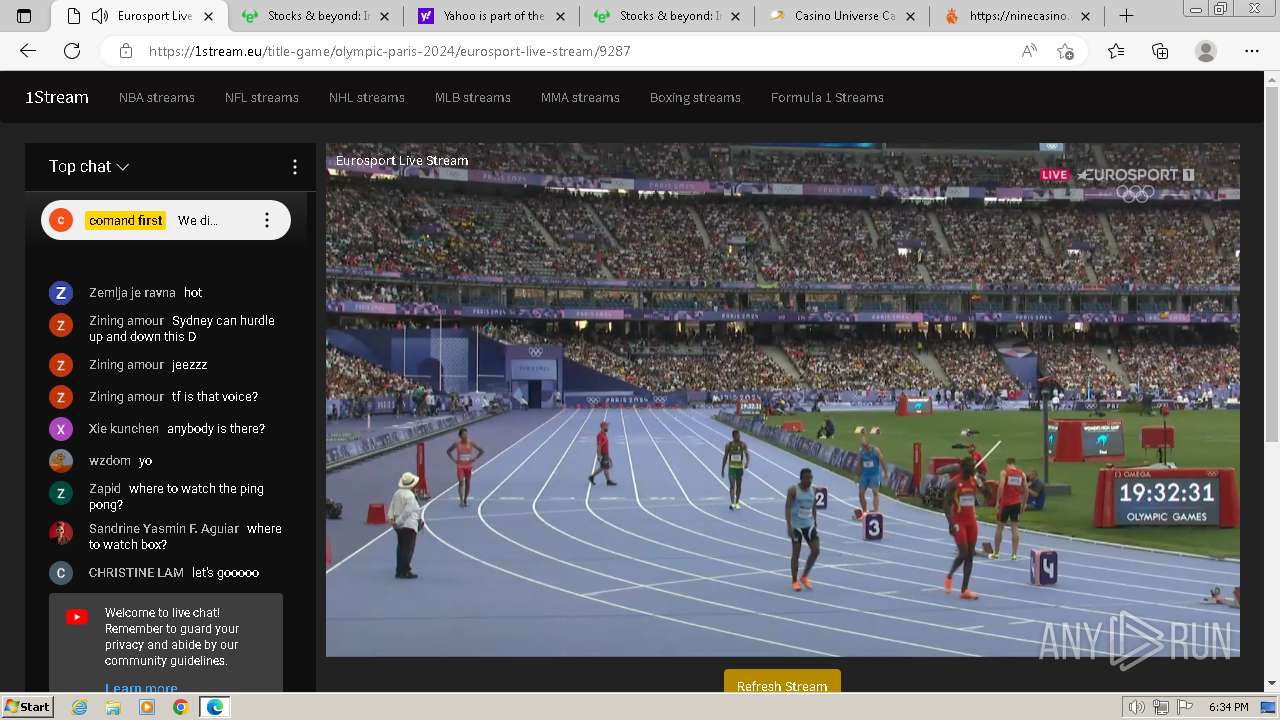Screen dimensions: 1280x720
Task: Open Top chat options menu
Action: 294,167
